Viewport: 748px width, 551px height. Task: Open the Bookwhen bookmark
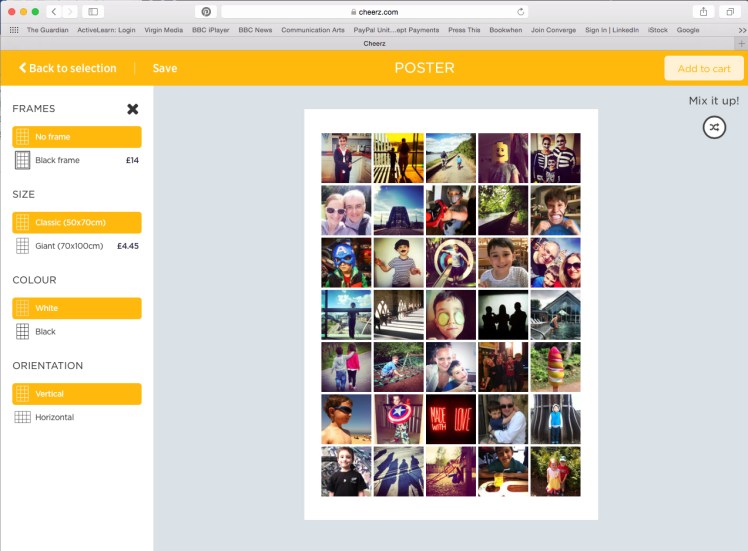(506, 30)
